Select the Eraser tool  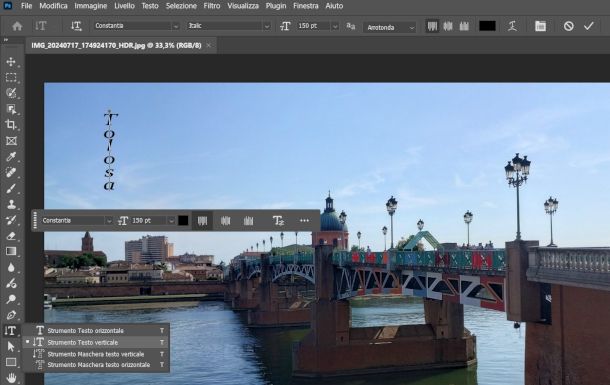point(11,236)
